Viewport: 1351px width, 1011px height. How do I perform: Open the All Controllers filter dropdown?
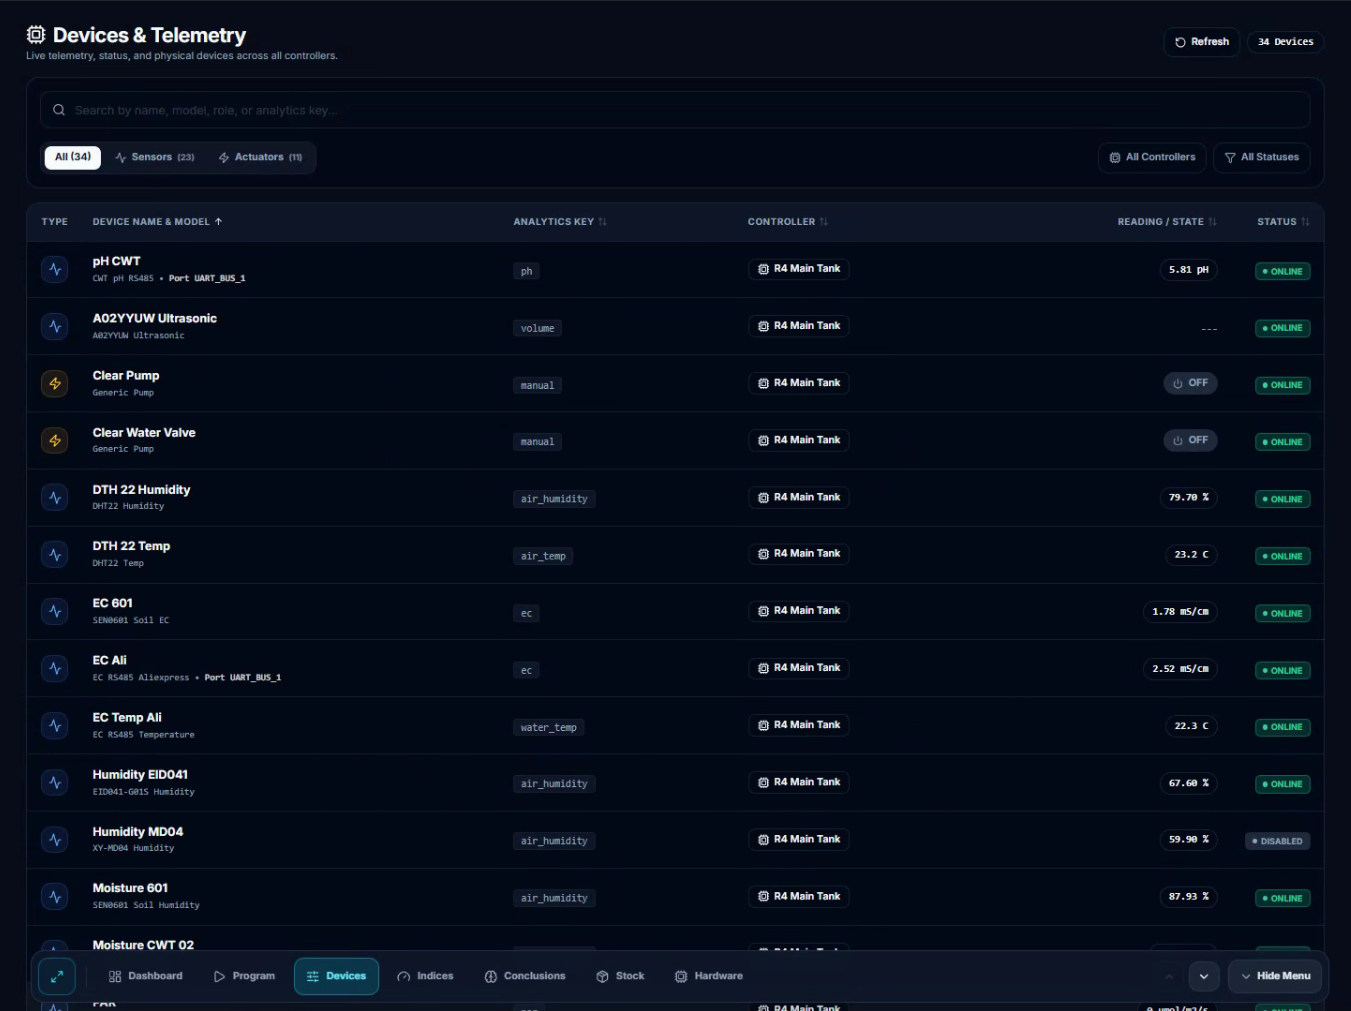pyautogui.click(x=1152, y=157)
